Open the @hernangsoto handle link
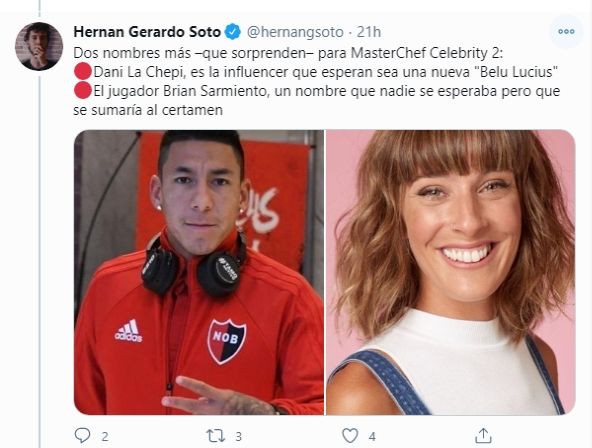The image size is (592, 448). (x=295, y=32)
